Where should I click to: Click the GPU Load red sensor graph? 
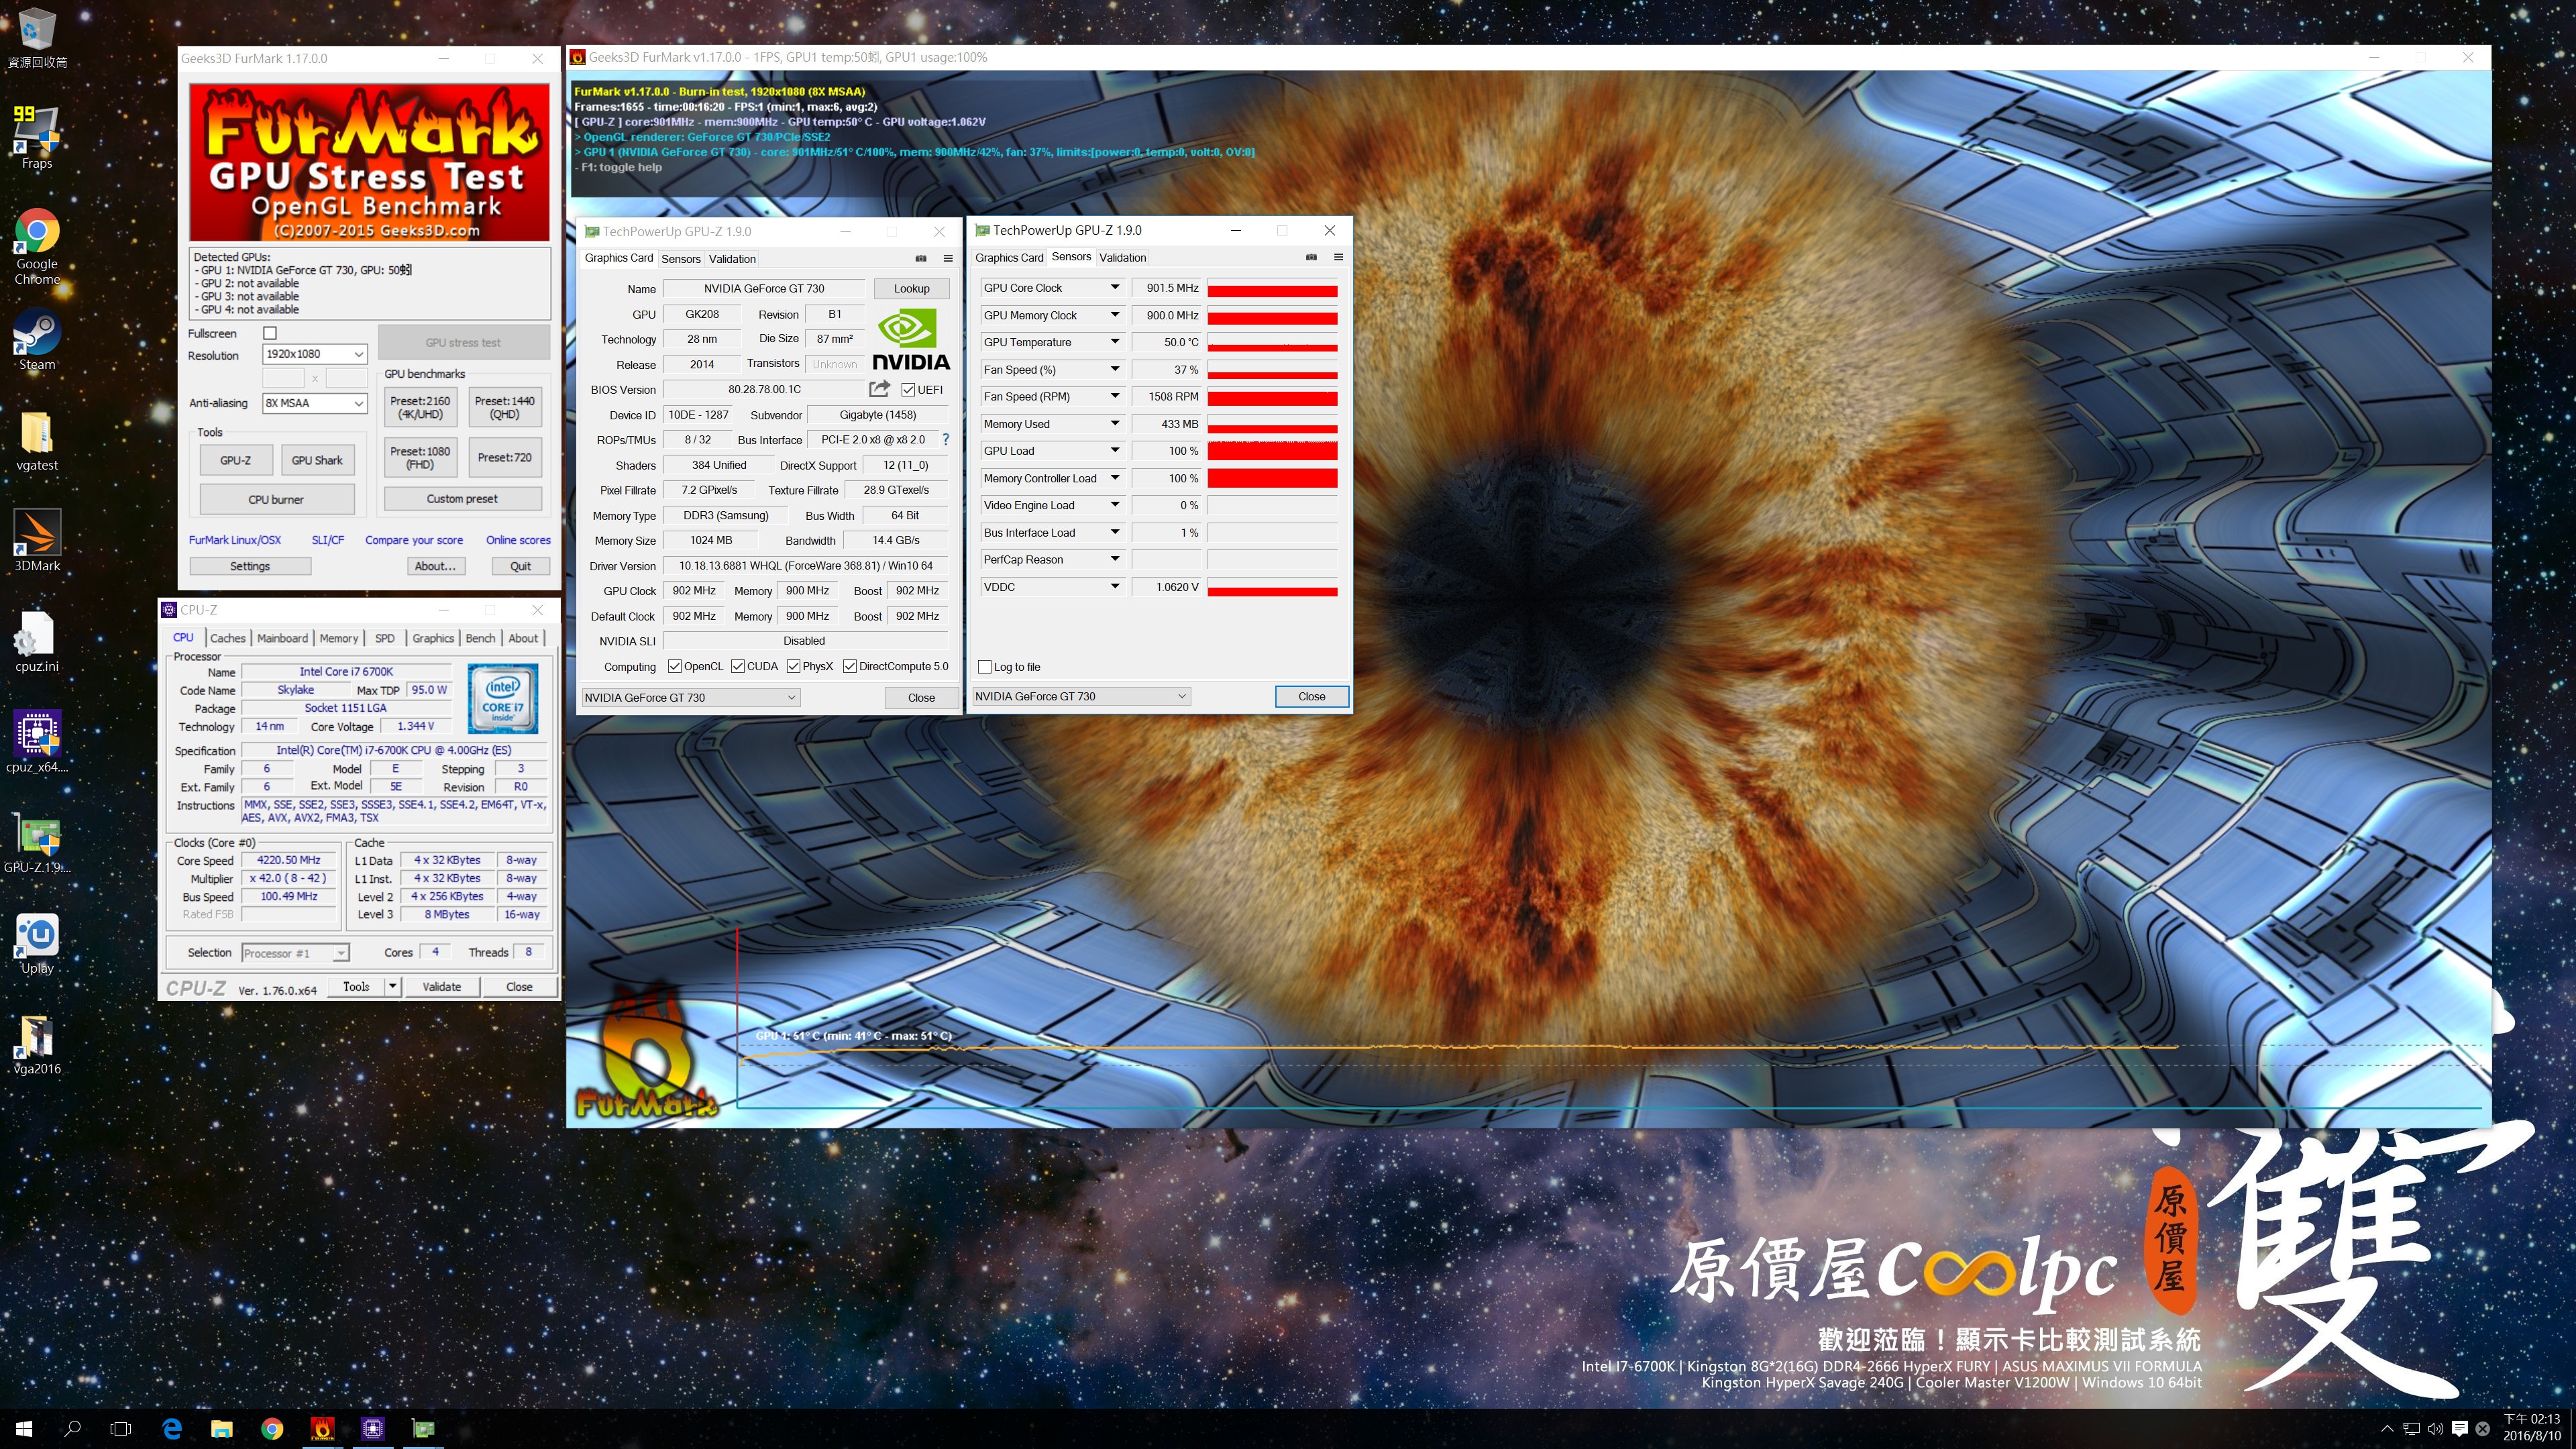tap(1272, 451)
